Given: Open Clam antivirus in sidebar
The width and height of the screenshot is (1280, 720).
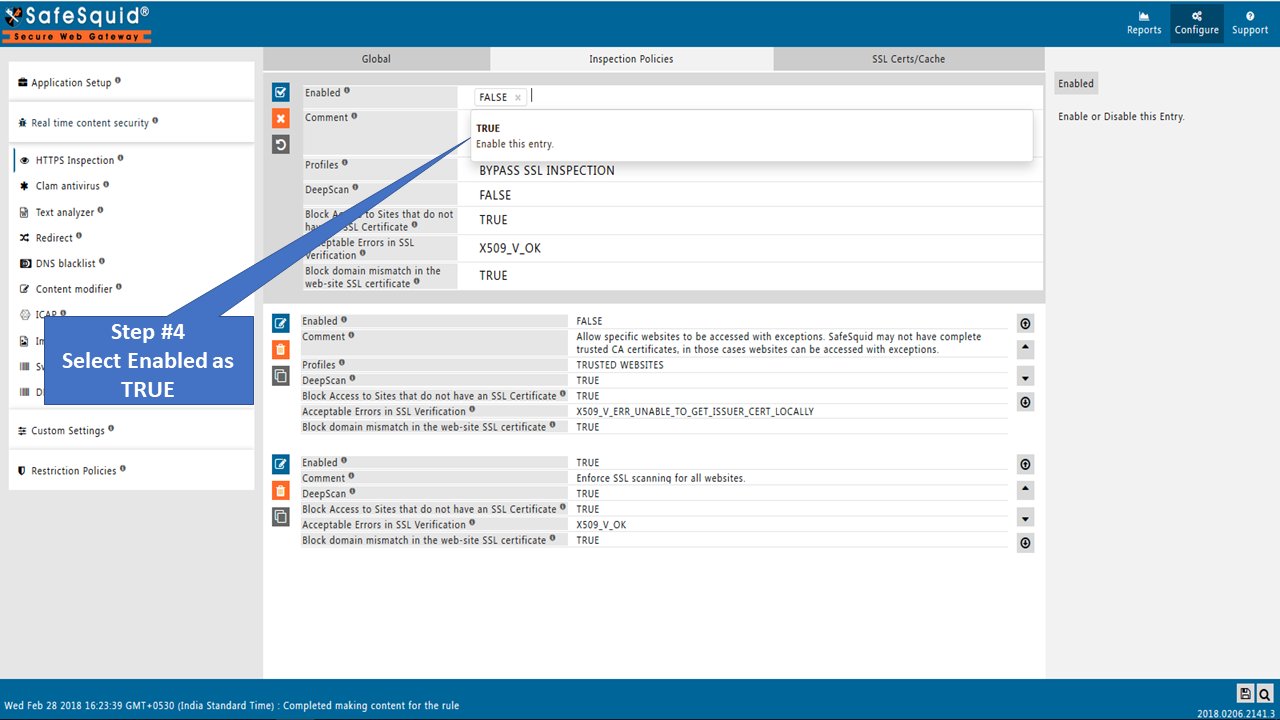Looking at the screenshot, I should pyautogui.click(x=66, y=186).
